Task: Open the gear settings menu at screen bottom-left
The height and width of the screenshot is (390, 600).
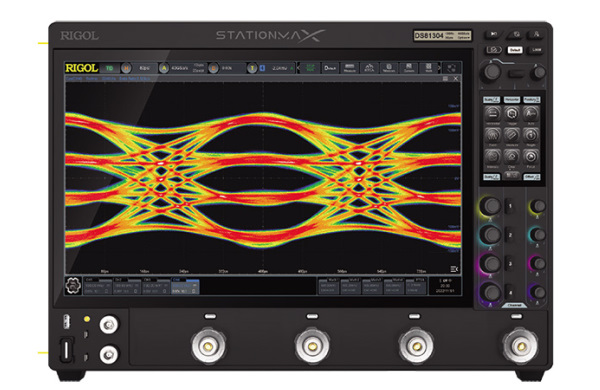Action: pos(73,285)
